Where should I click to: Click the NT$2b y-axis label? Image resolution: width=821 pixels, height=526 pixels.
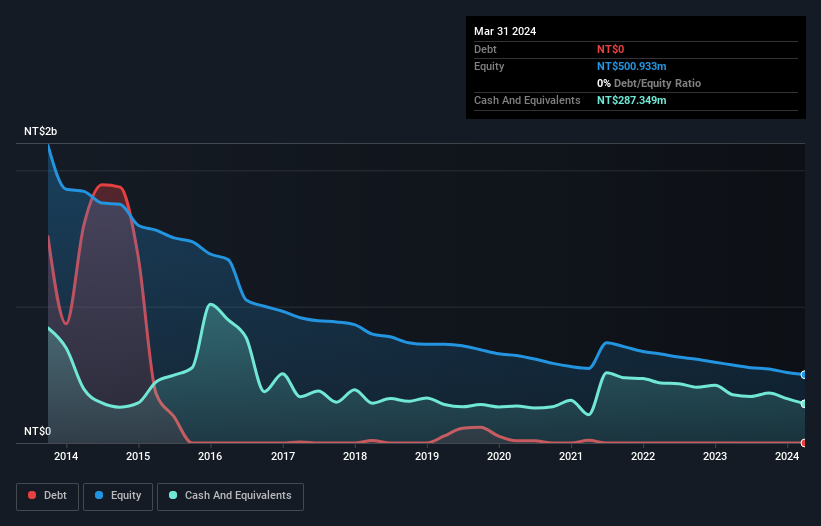40,131
